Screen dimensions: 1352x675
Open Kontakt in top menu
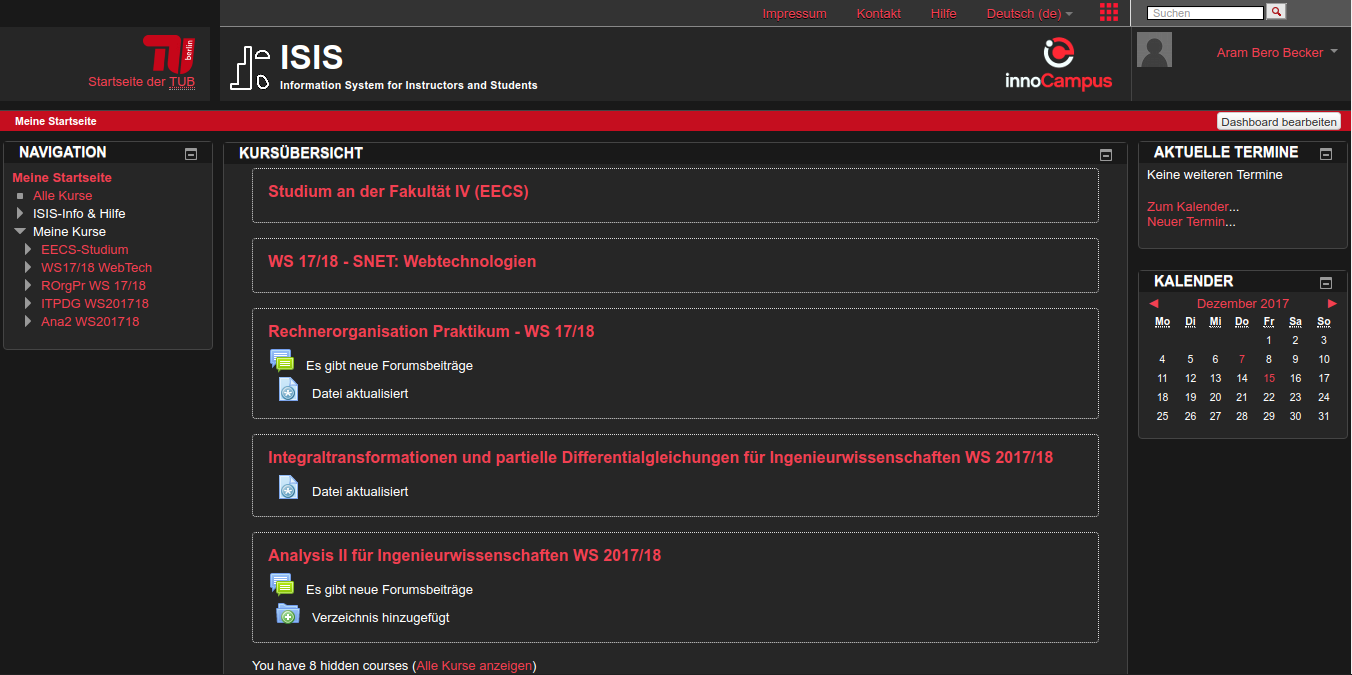(878, 13)
